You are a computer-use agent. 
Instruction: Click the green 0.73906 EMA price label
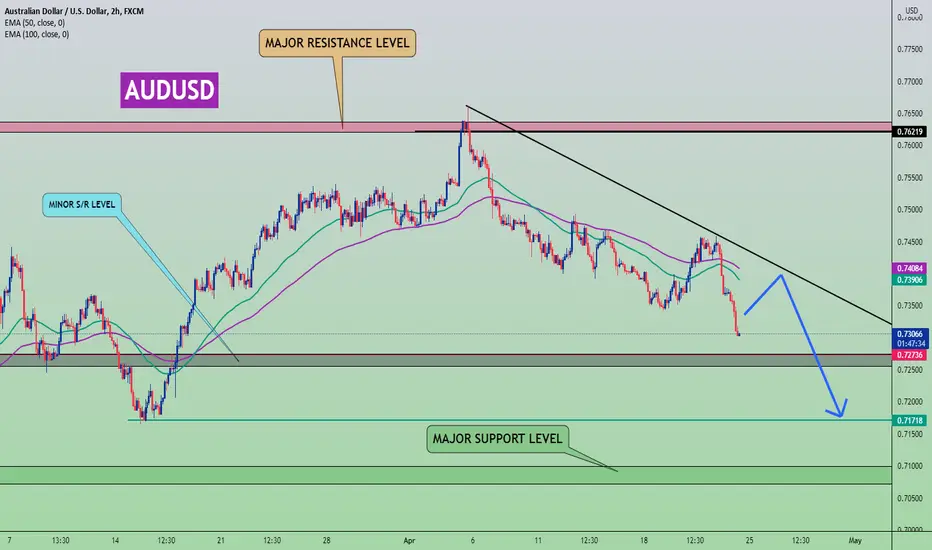pyautogui.click(x=909, y=279)
